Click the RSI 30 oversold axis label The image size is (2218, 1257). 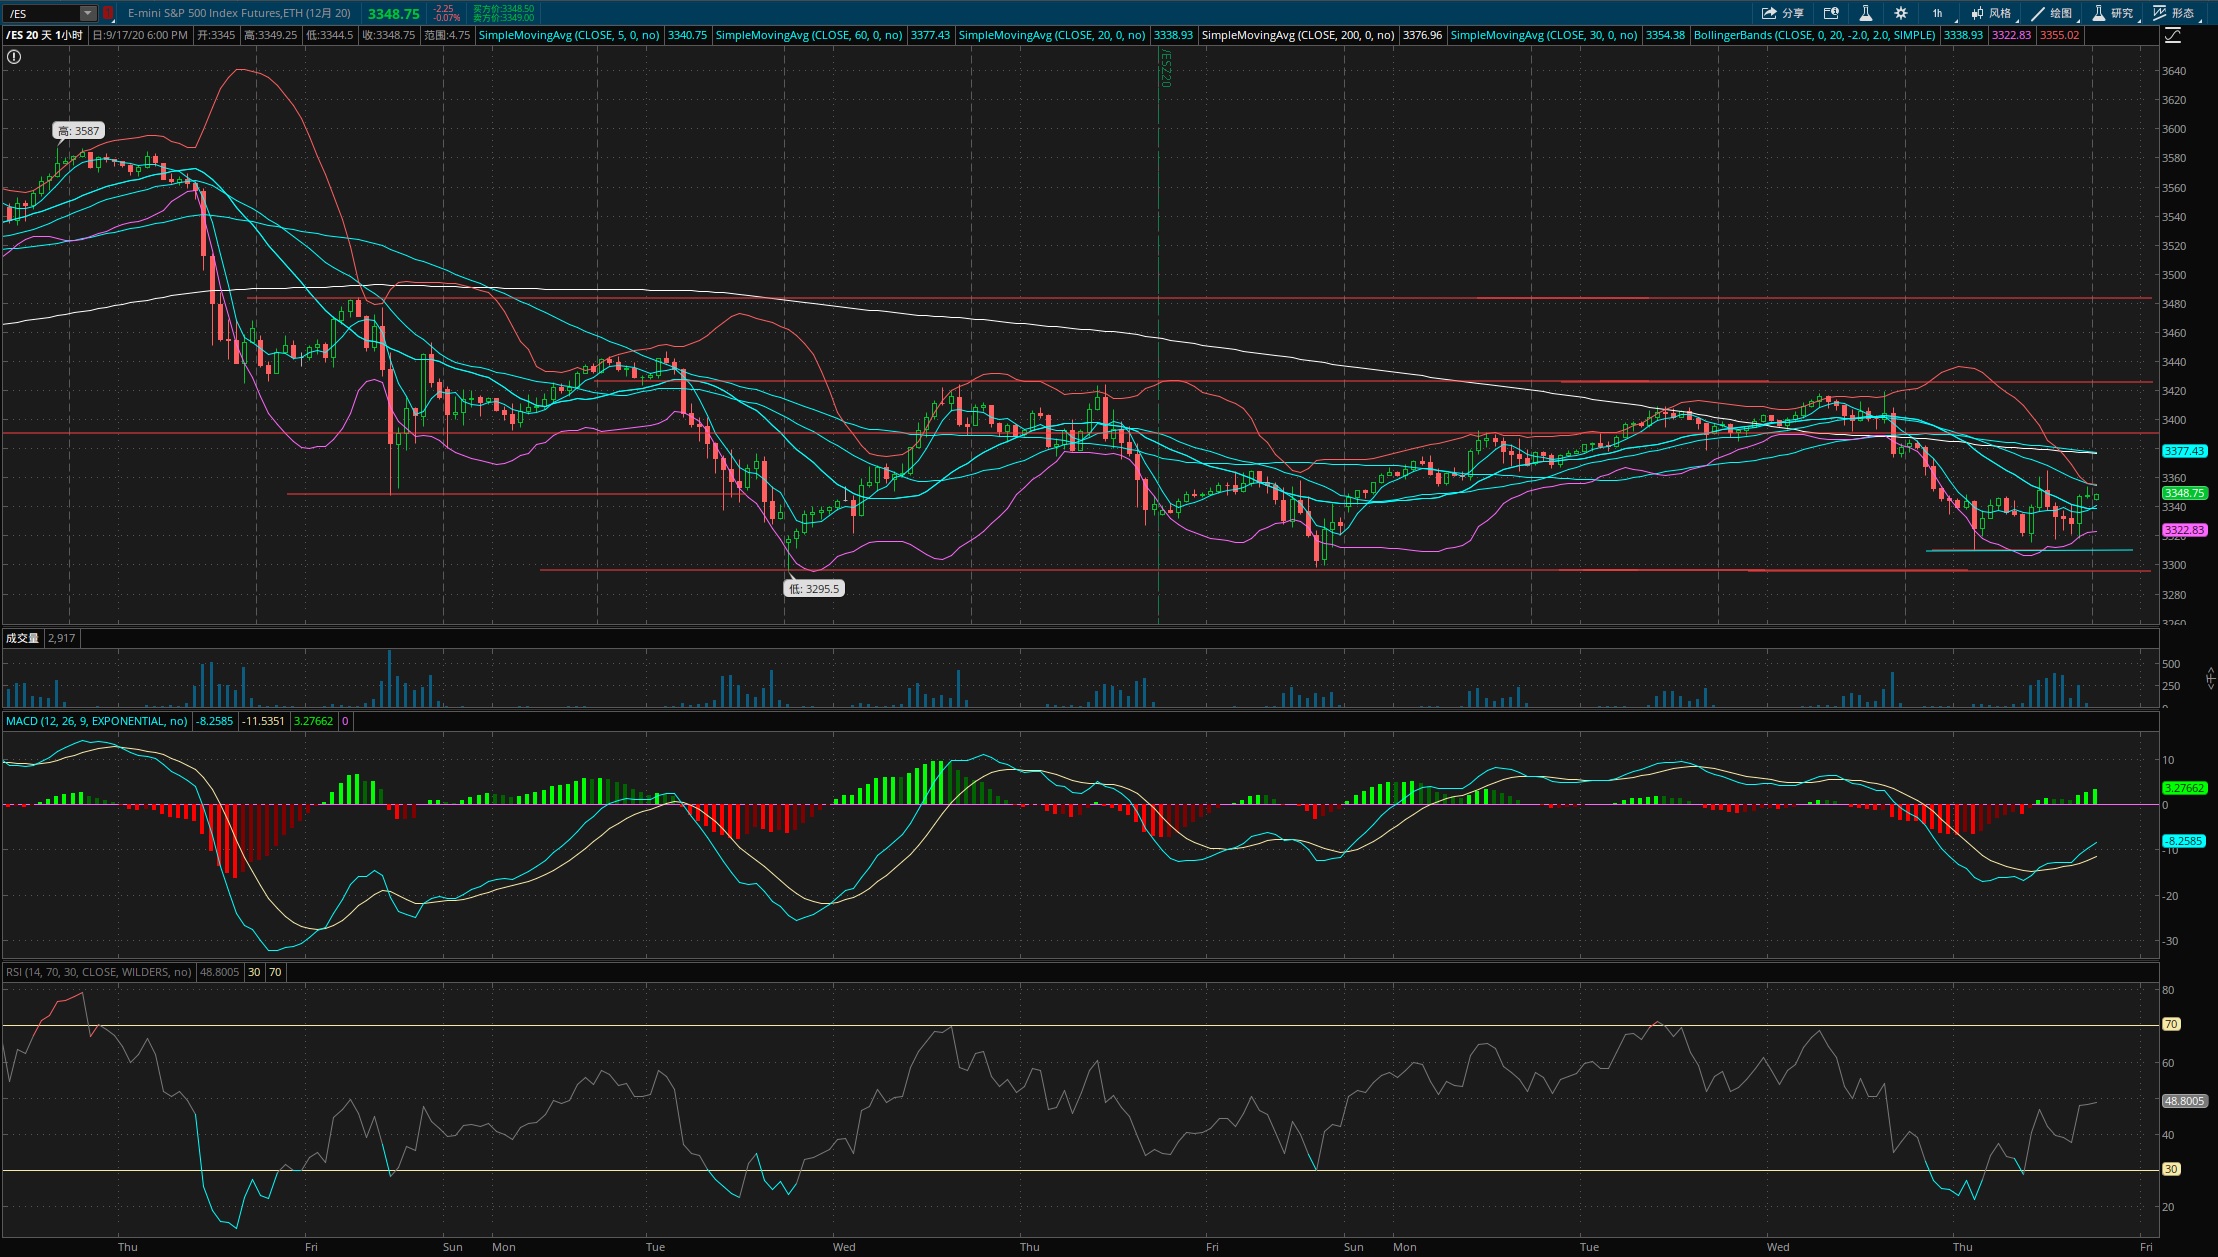[x=2171, y=1169]
